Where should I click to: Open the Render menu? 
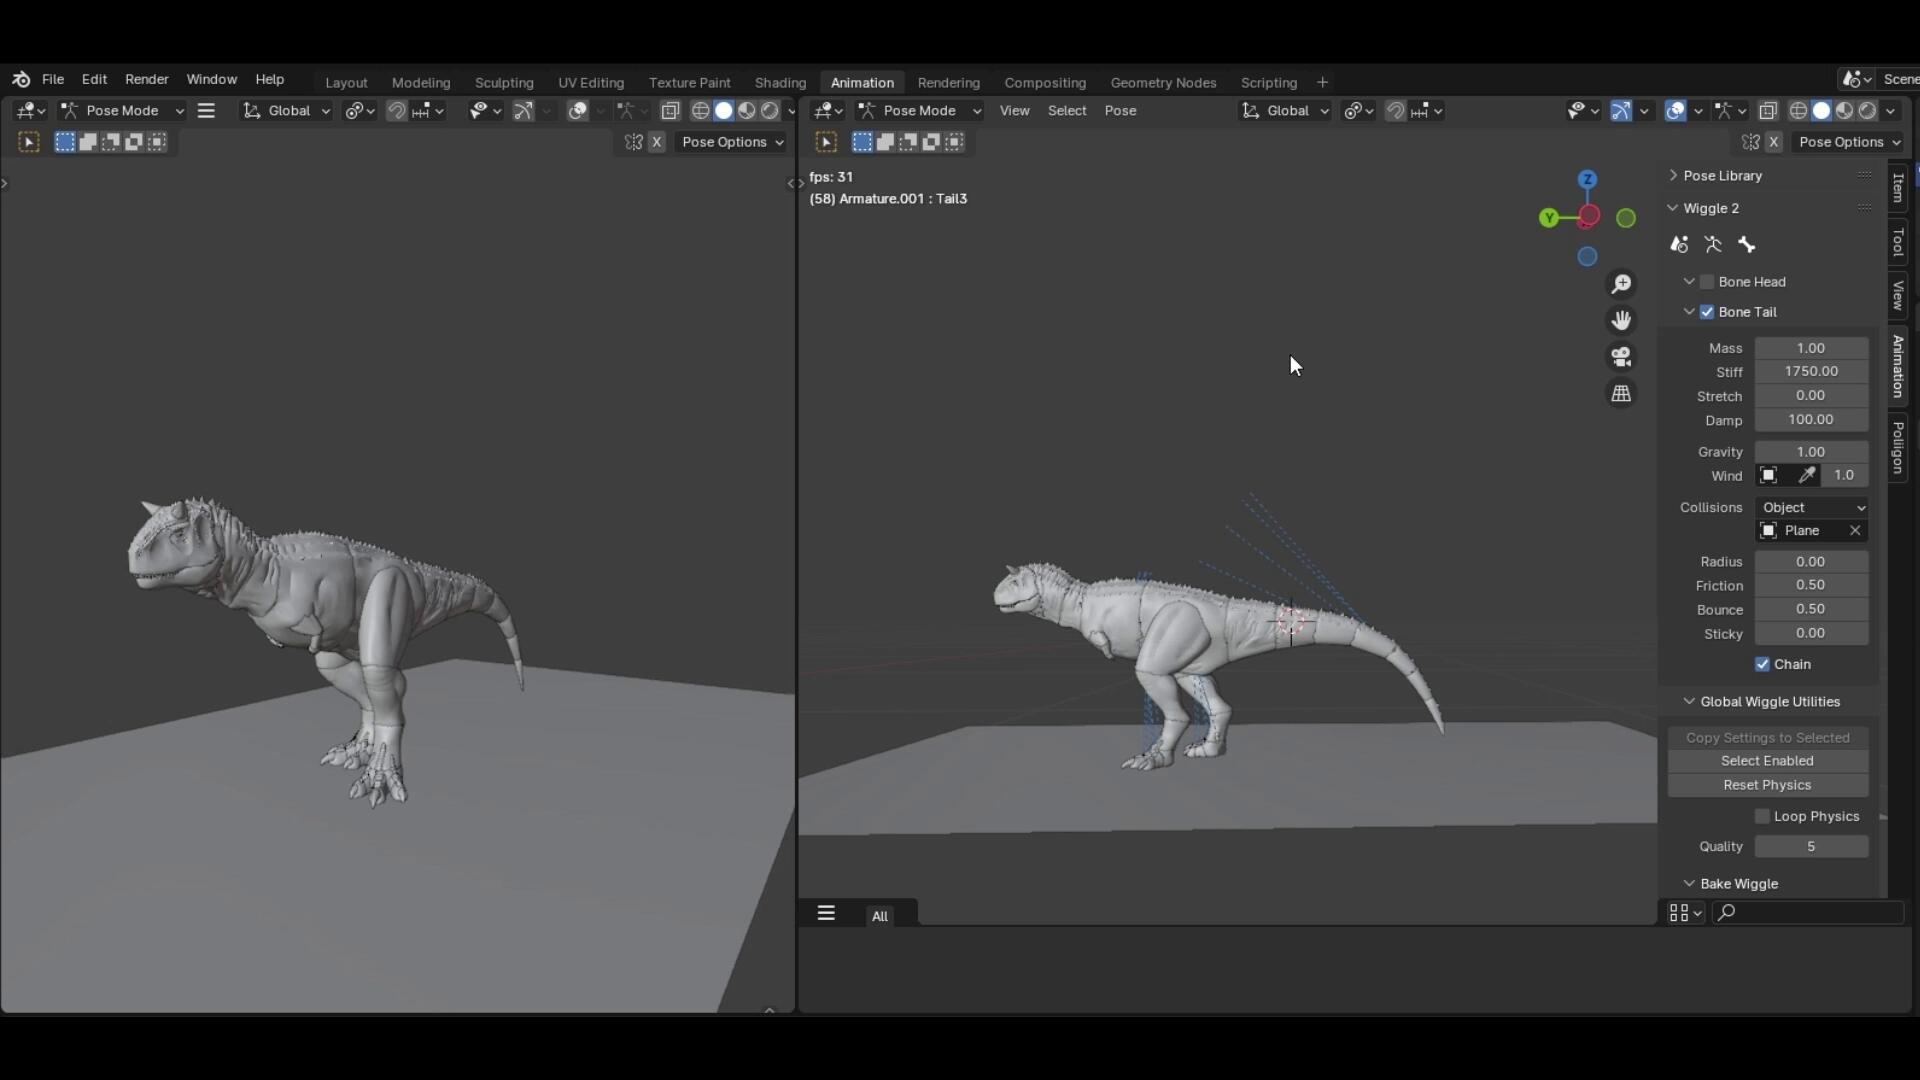147,79
